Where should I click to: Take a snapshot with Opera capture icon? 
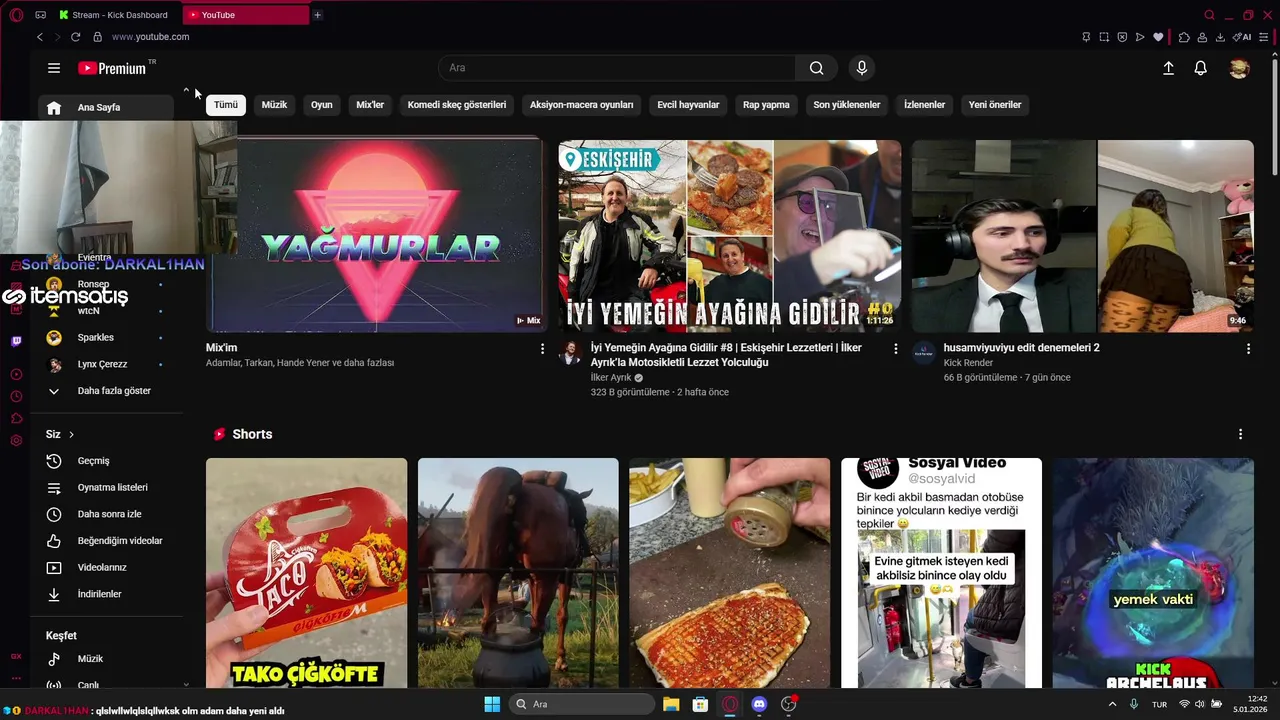point(1104,37)
